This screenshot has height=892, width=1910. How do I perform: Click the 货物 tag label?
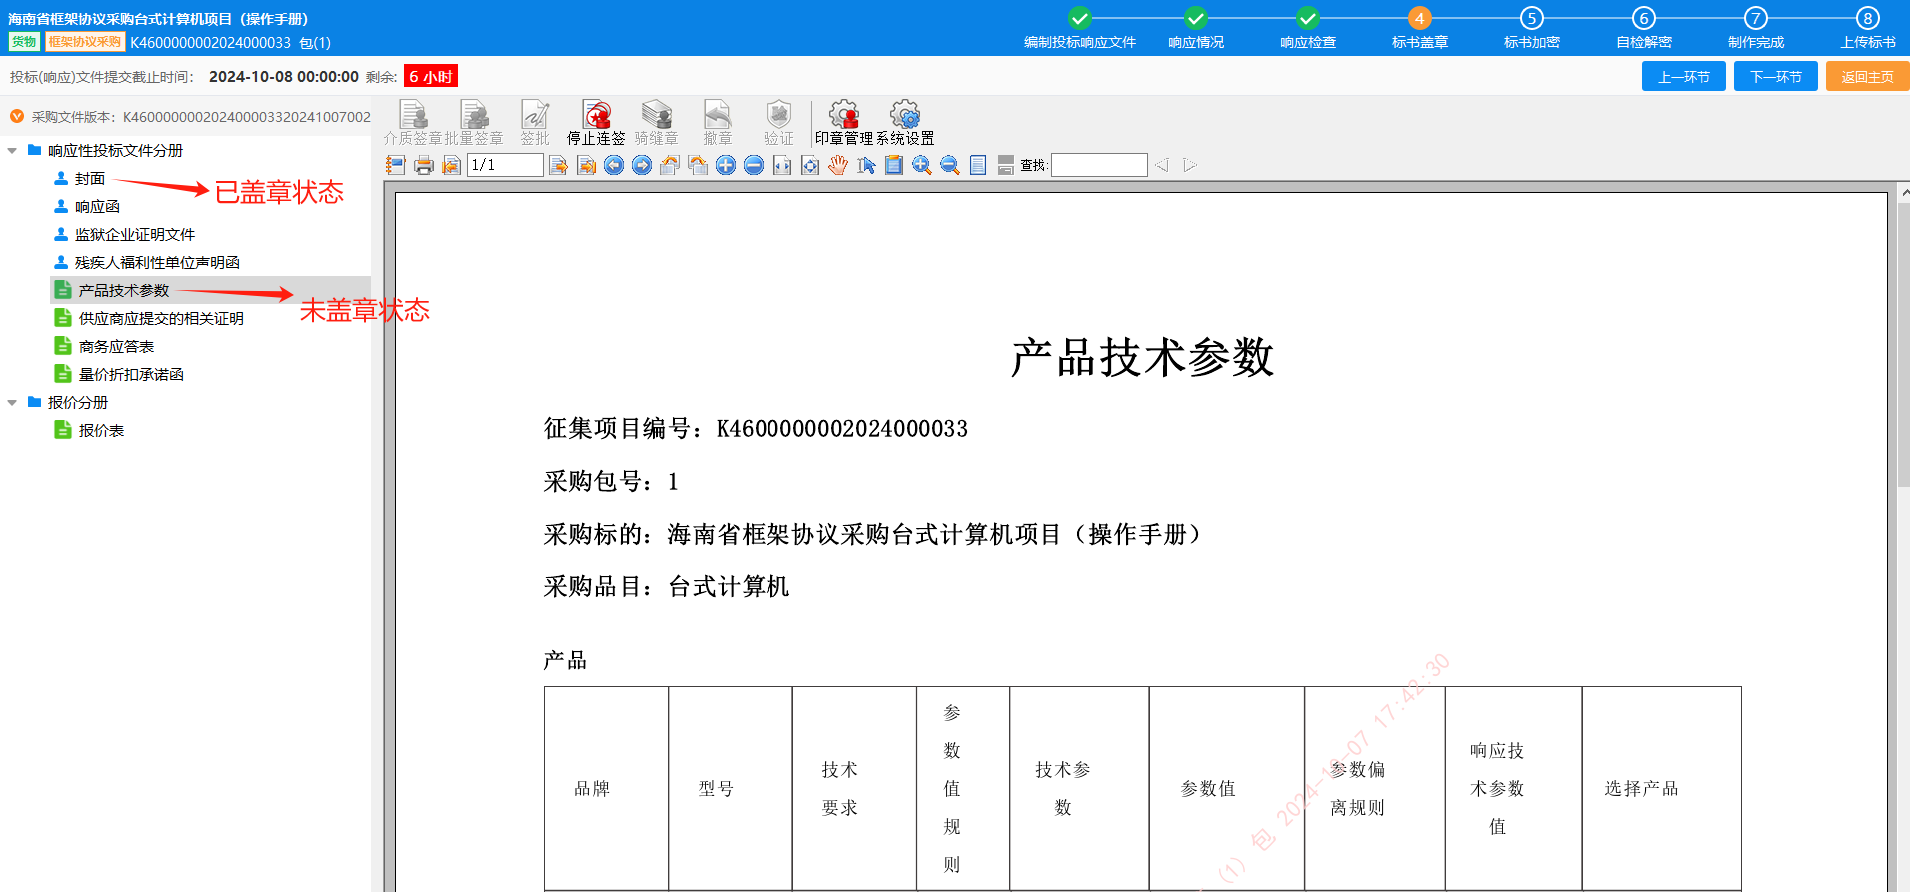(24, 42)
